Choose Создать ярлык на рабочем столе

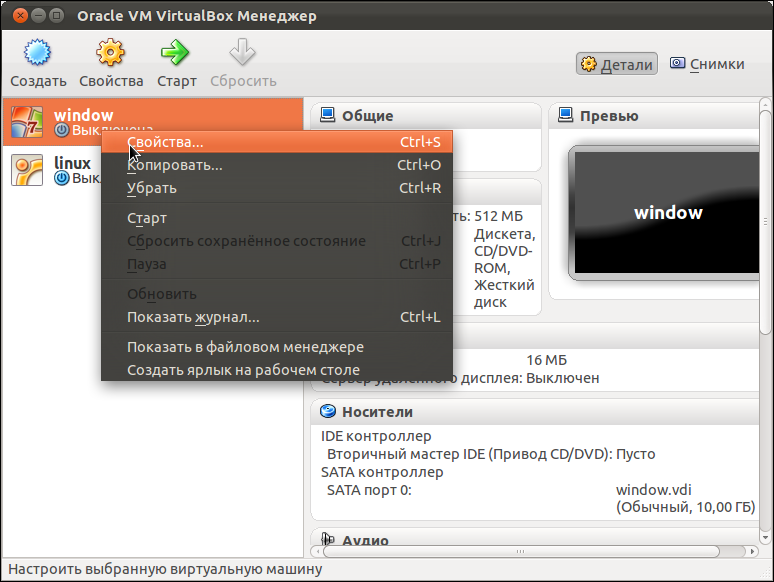pos(277,370)
